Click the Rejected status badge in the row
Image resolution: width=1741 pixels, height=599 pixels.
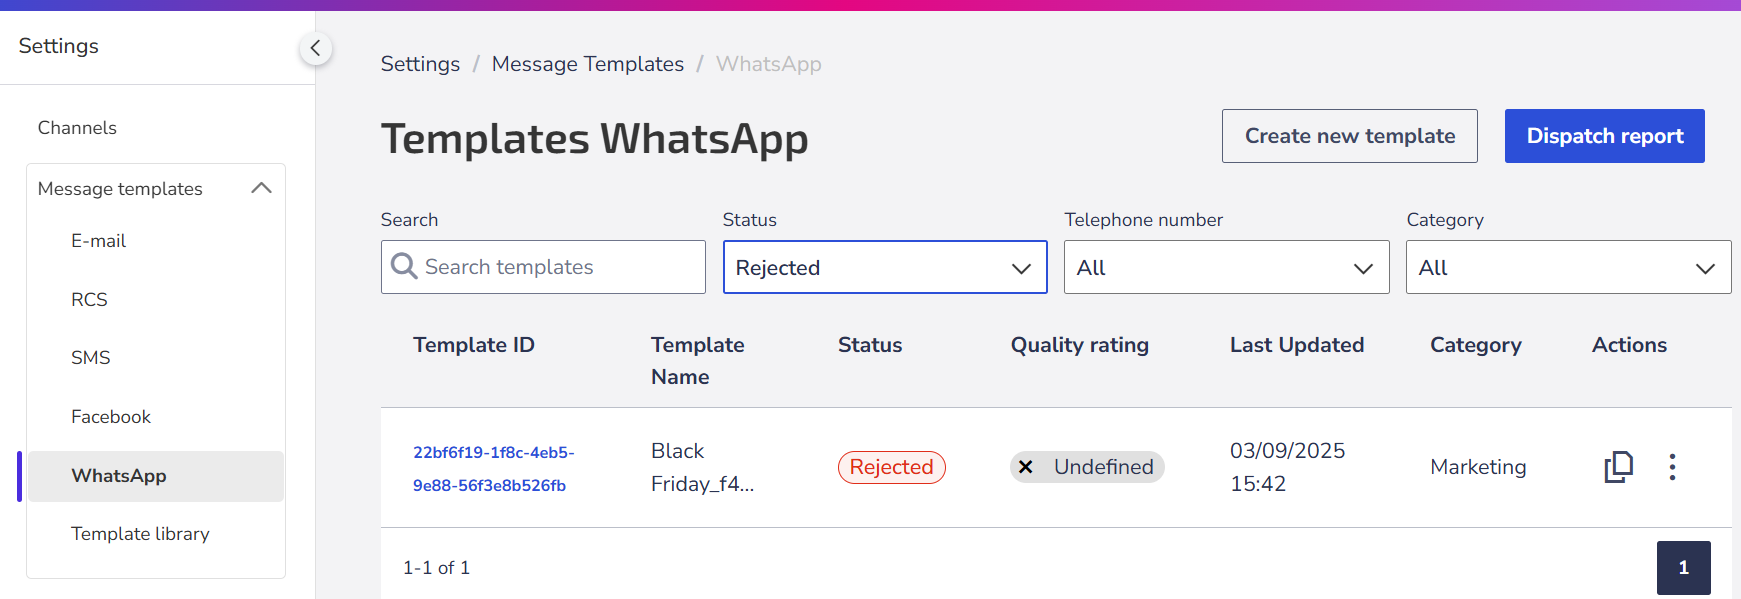click(891, 467)
